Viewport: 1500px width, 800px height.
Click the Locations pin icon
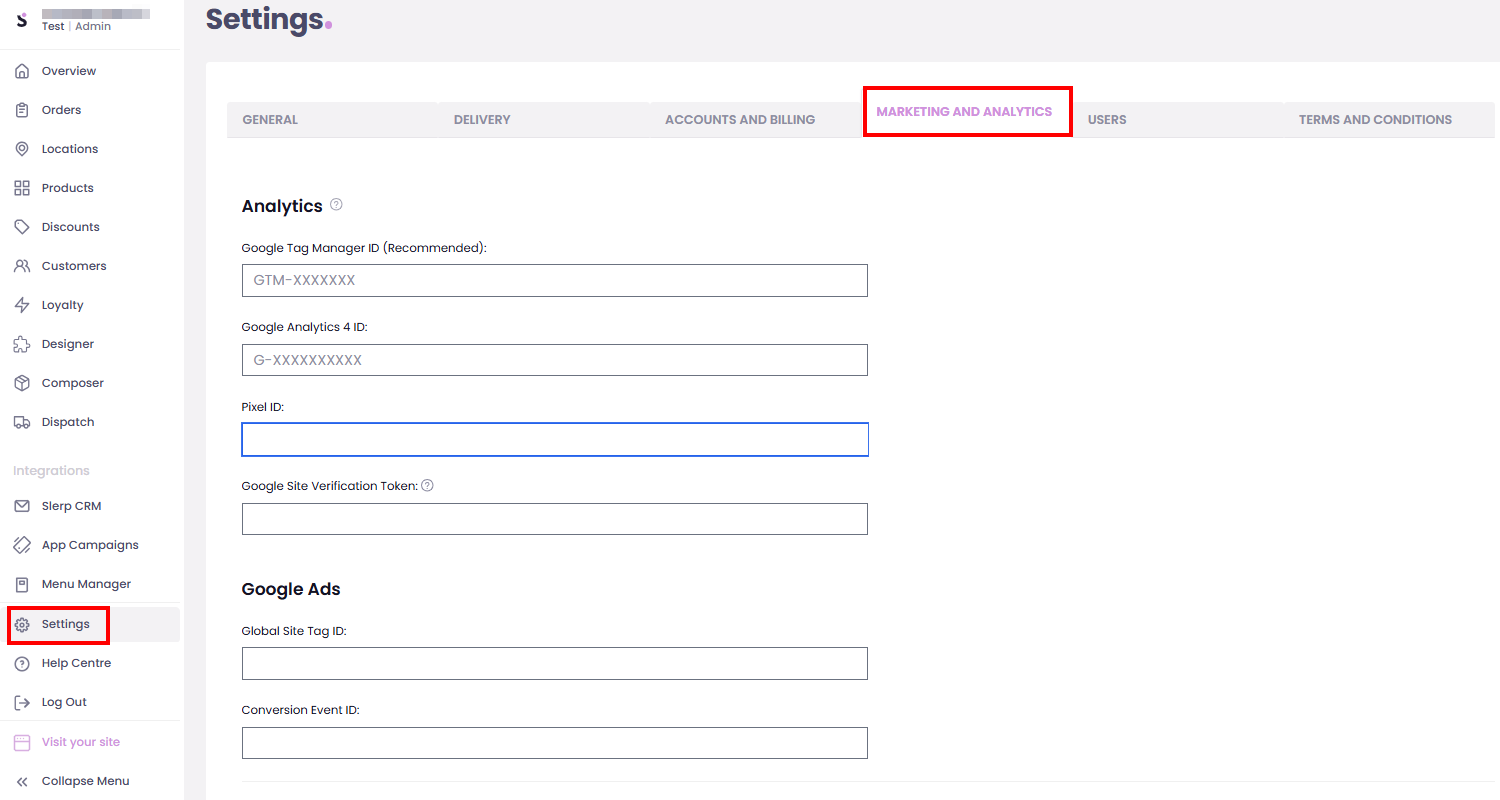tap(22, 149)
